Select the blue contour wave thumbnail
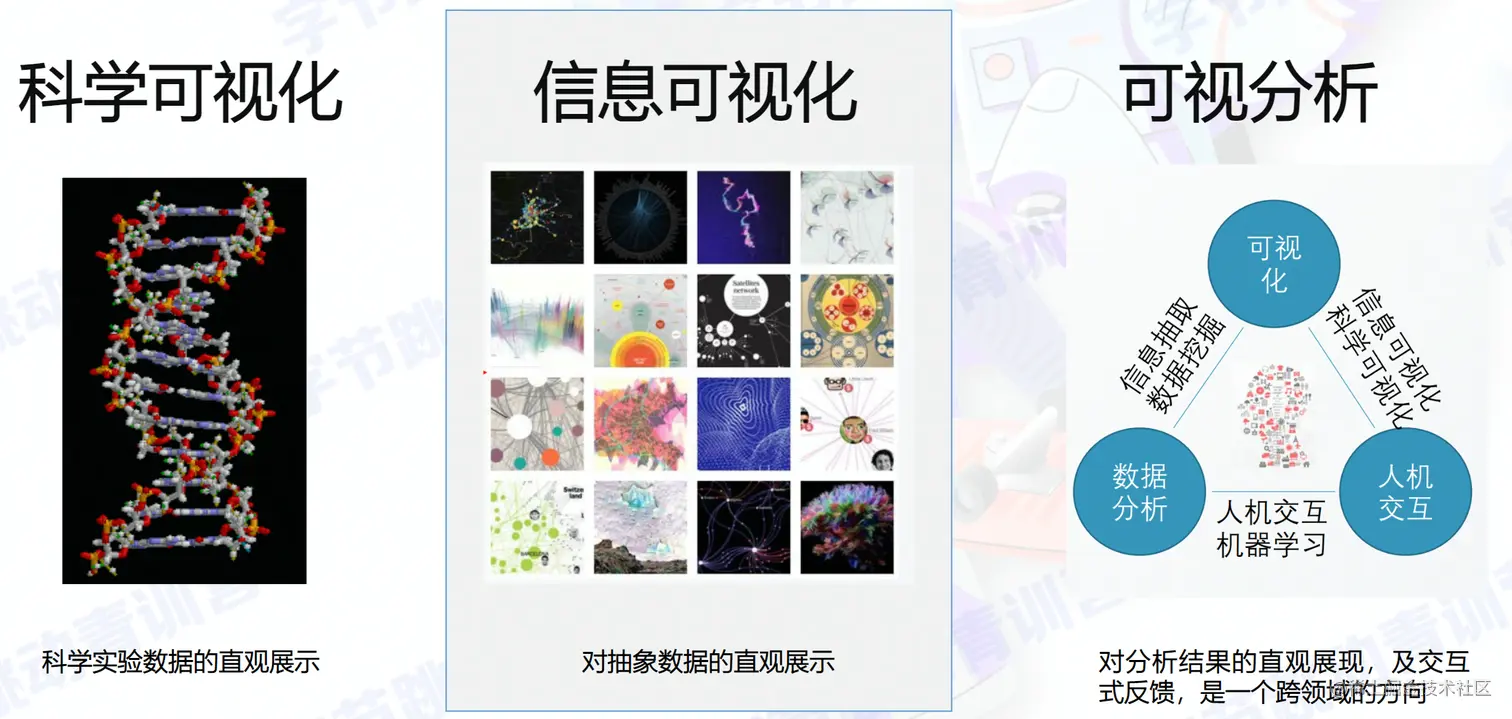Viewport: 1512px width, 719px height. point(743,424)
